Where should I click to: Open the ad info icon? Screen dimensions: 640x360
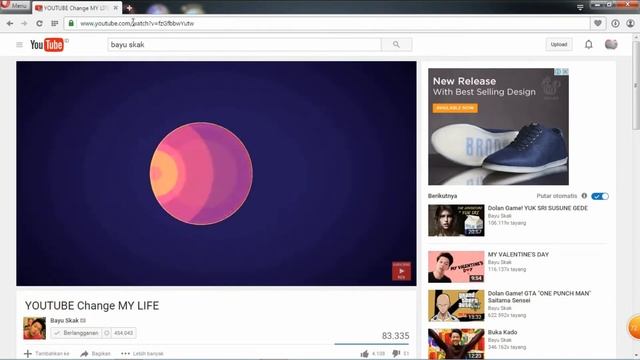coord(558,71)
